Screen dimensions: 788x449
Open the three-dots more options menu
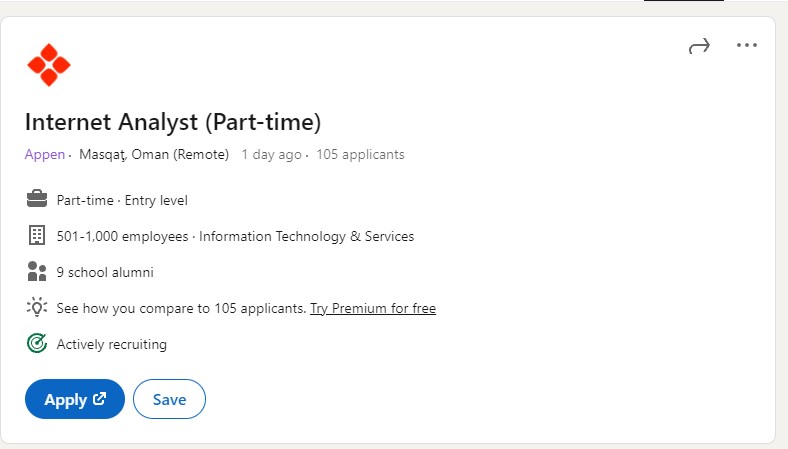747,45
